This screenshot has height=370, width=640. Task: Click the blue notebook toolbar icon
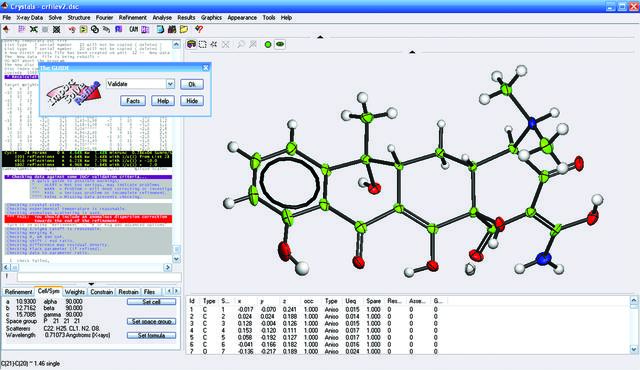(160, 29)
